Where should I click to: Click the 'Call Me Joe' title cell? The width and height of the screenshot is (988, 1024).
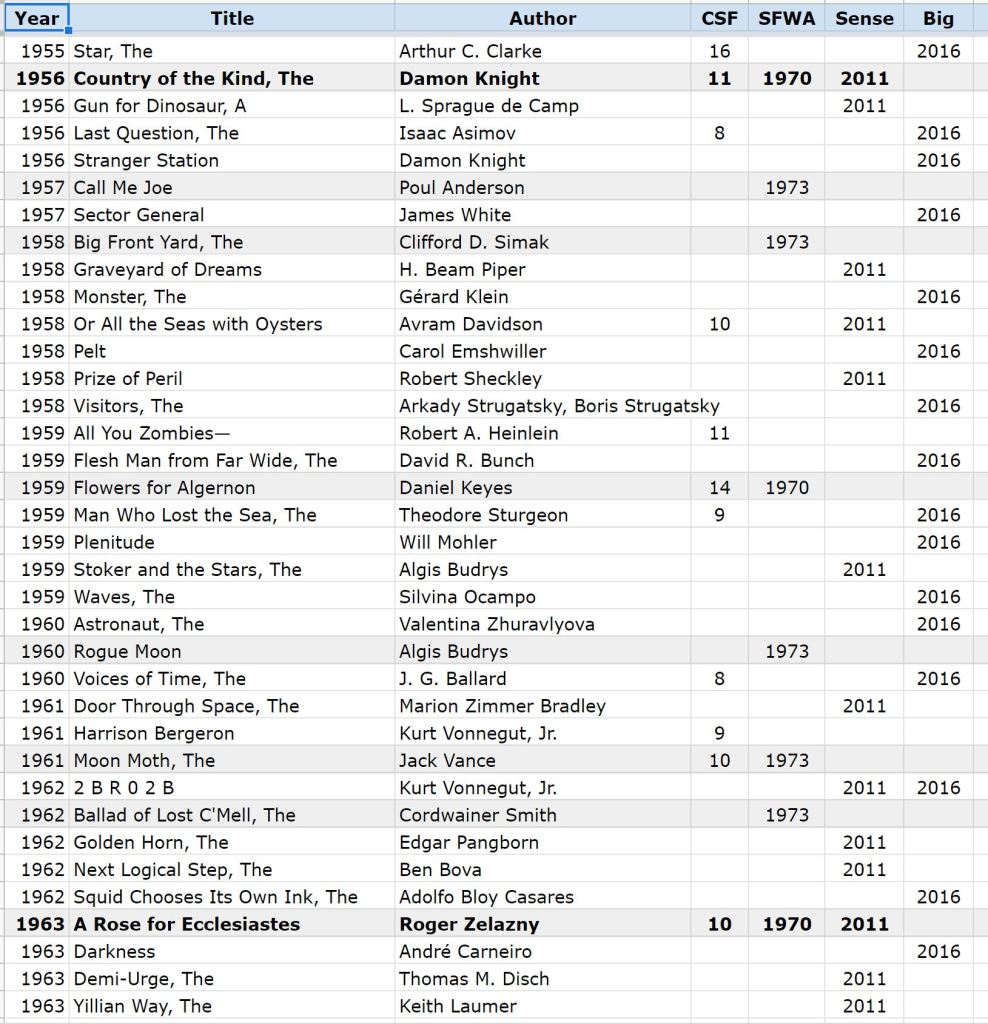pyautogui.click(x=123, y=187)
